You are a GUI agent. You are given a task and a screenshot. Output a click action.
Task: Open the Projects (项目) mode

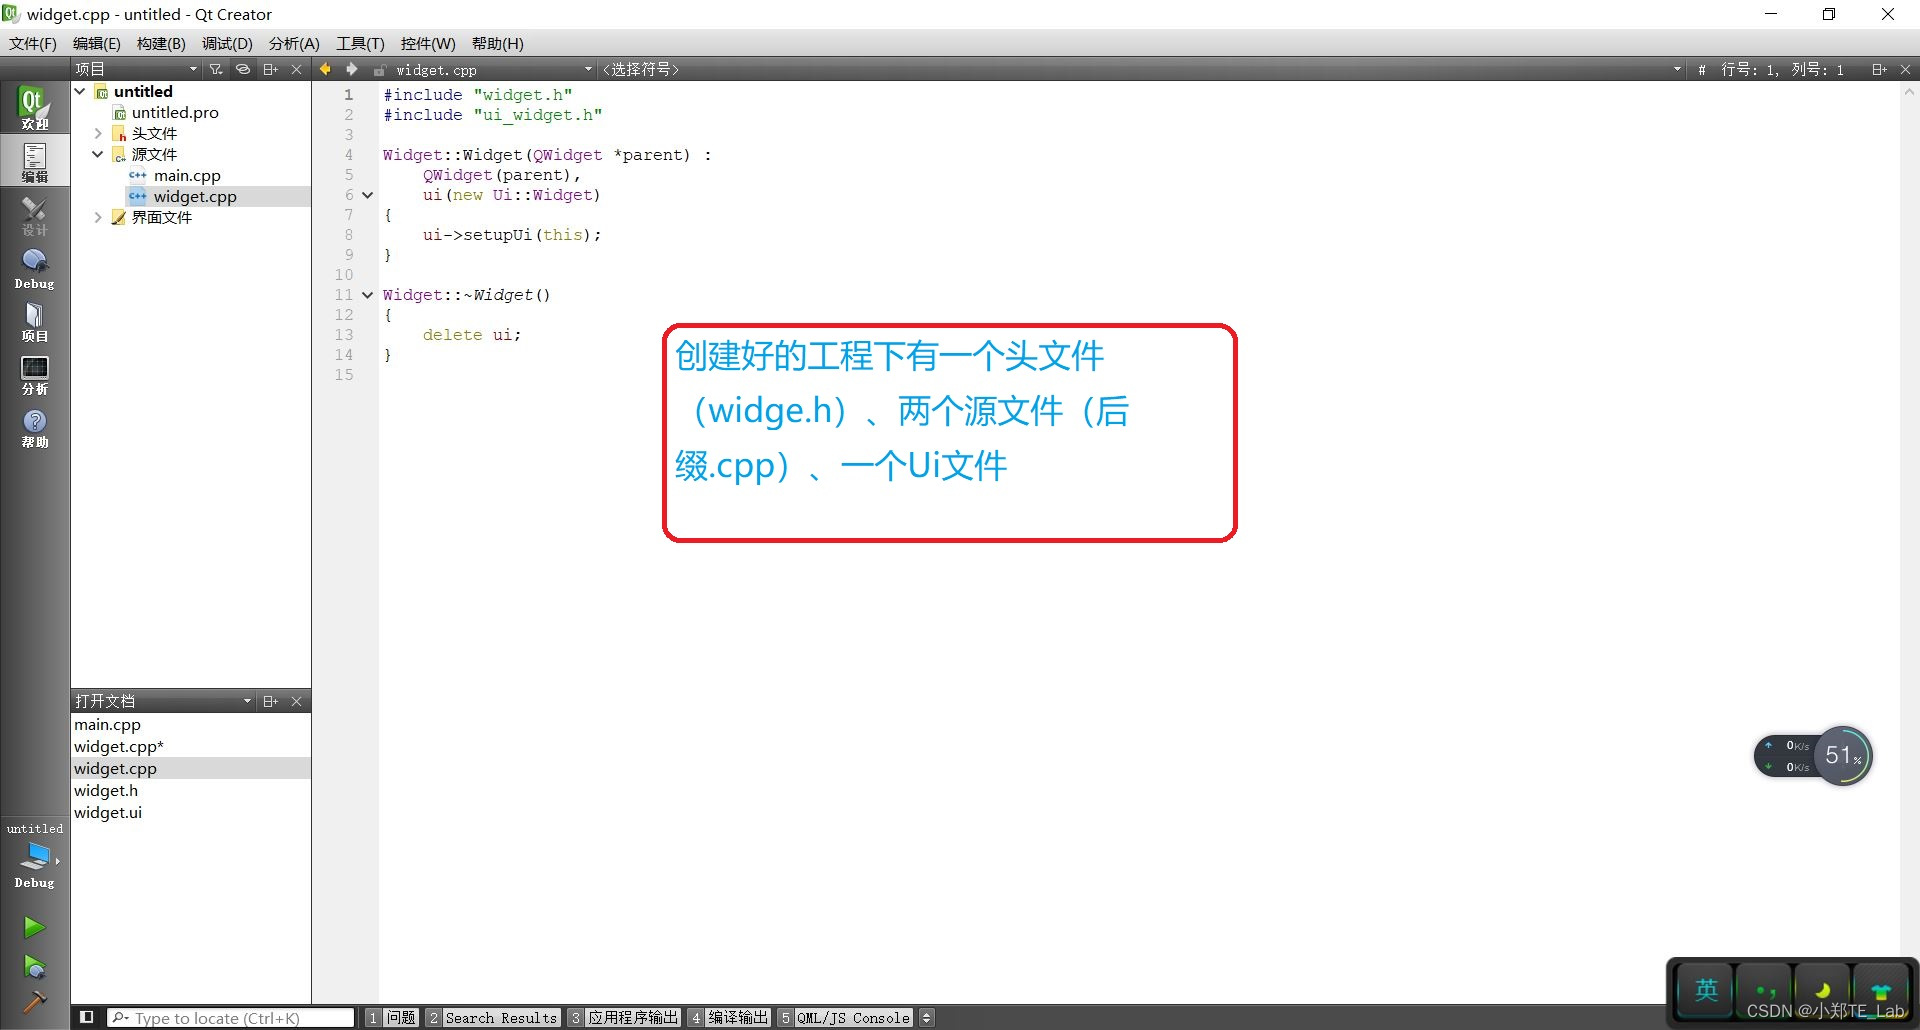pos(34,321)
